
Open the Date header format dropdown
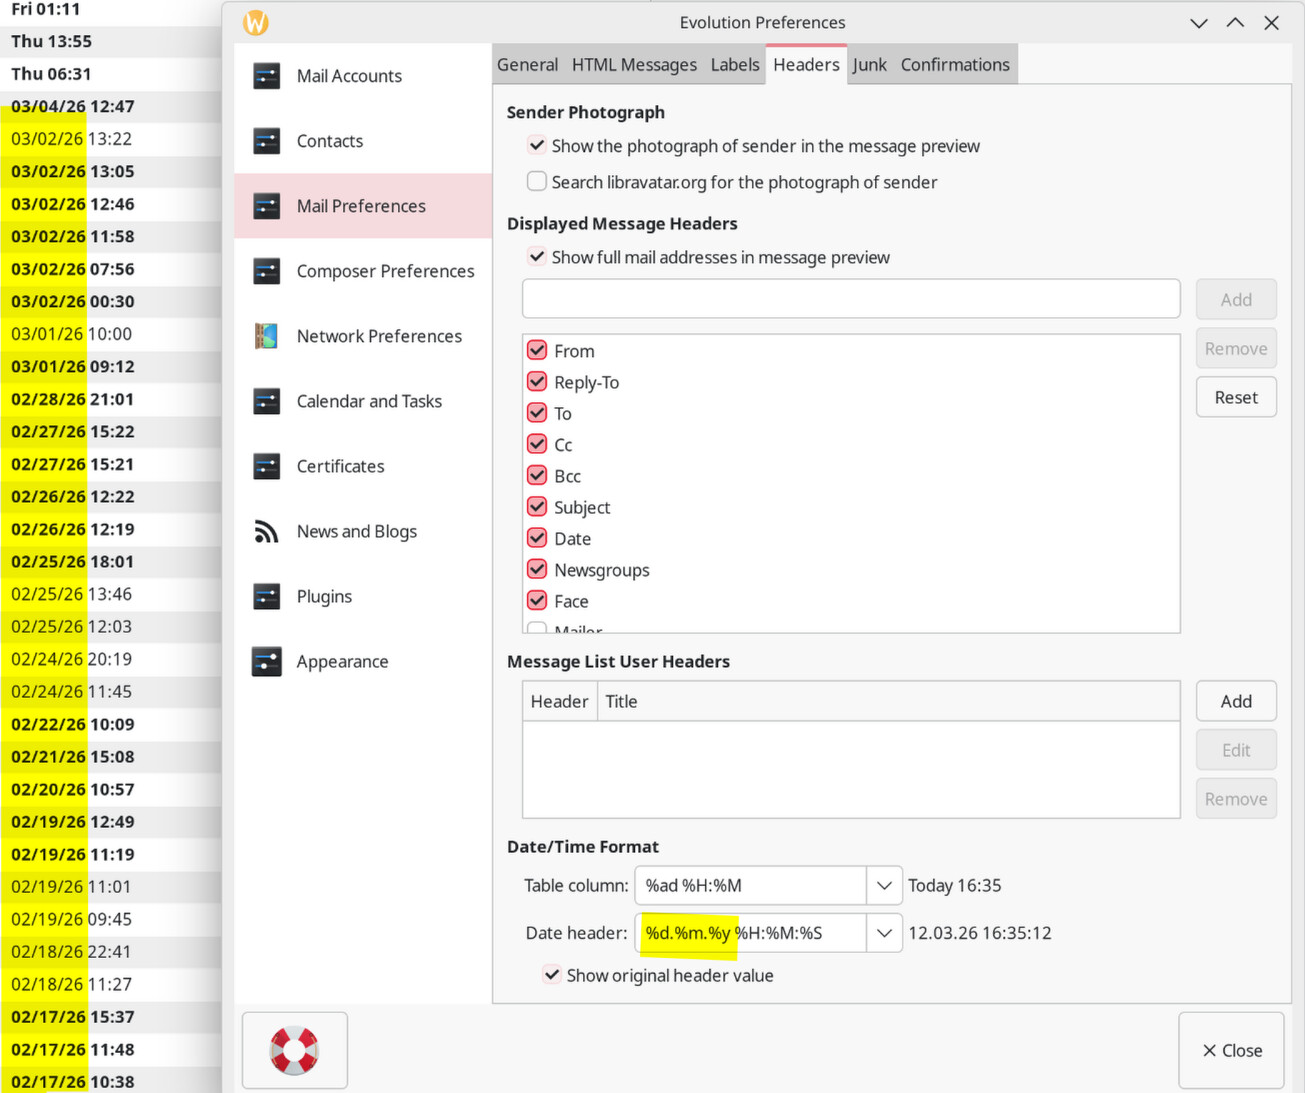coord(884,933)
